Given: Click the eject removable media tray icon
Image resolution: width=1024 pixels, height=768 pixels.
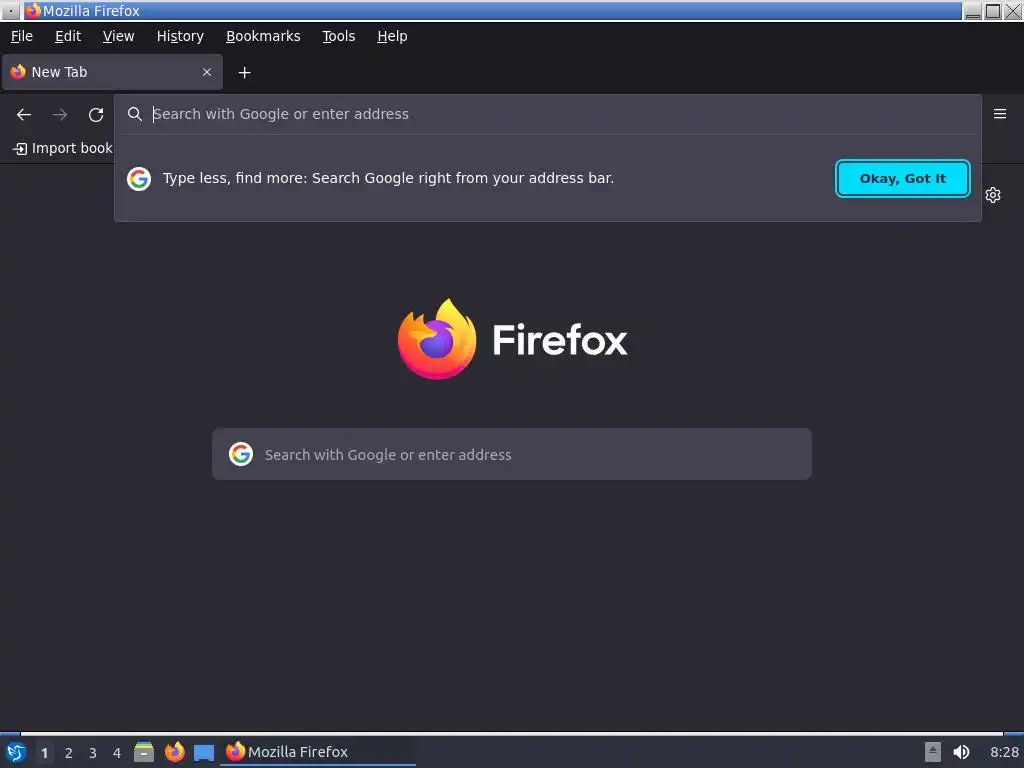Looking at the screenshot, I should click(x=933, y=752).
